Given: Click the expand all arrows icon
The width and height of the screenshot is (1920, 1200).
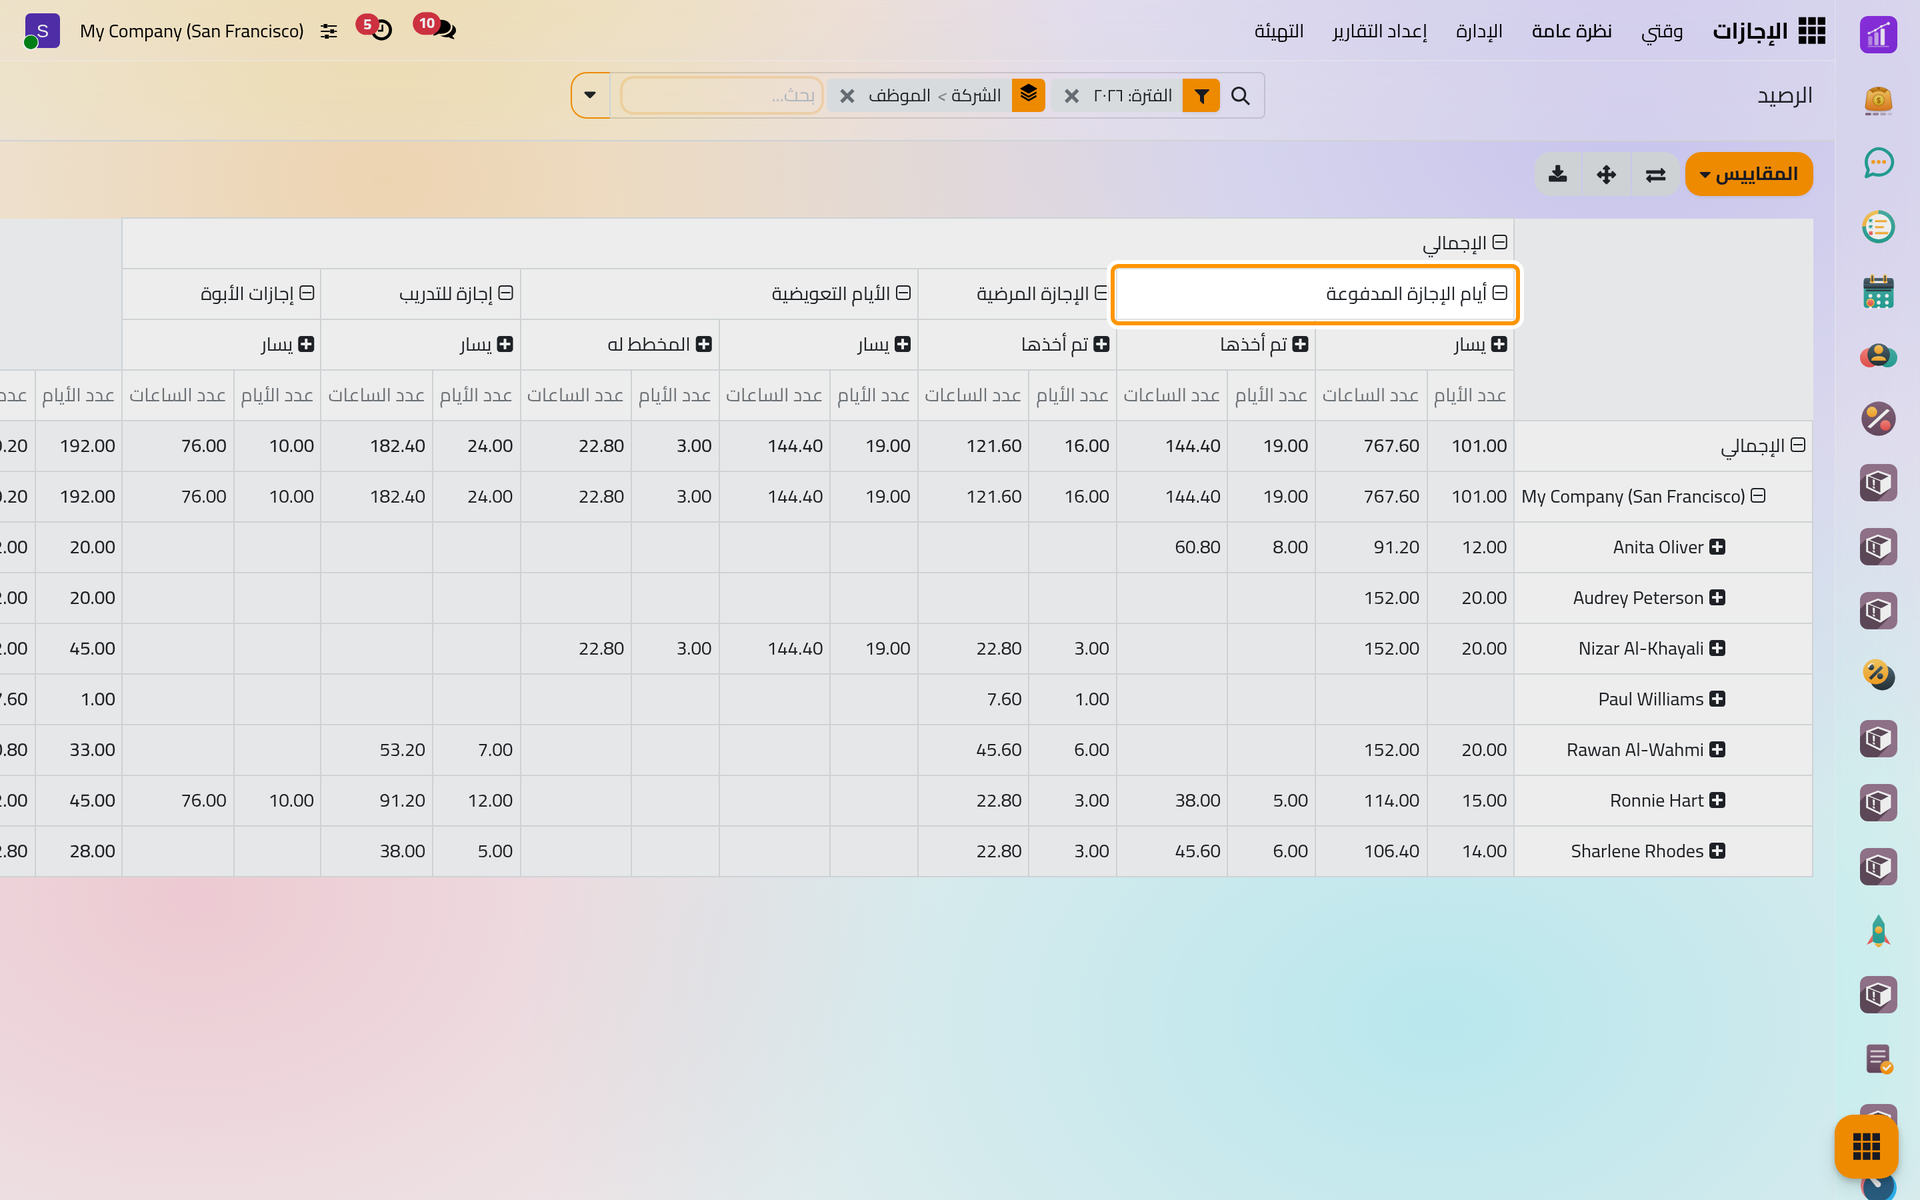Looking at the screenshot, I should 1606,174.
